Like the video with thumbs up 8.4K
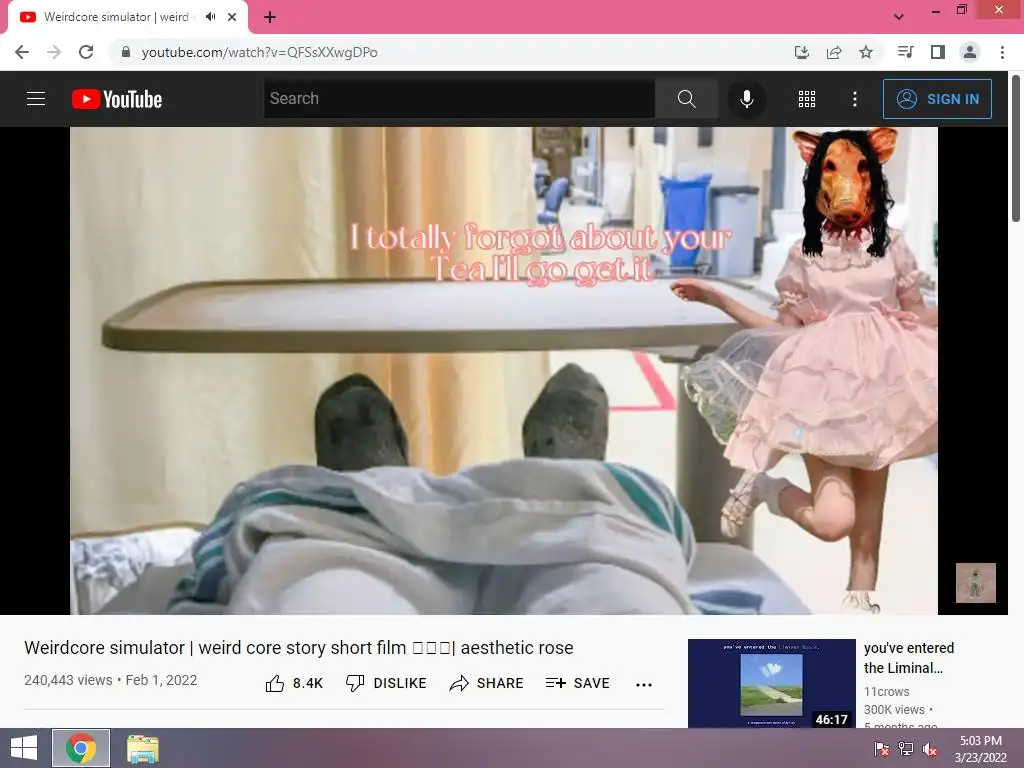 pos(295,683)
